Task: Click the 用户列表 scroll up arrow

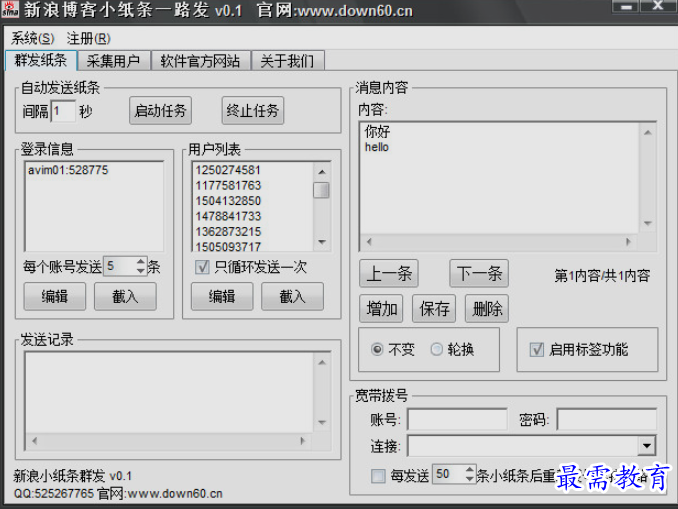Action: [322, 172]
